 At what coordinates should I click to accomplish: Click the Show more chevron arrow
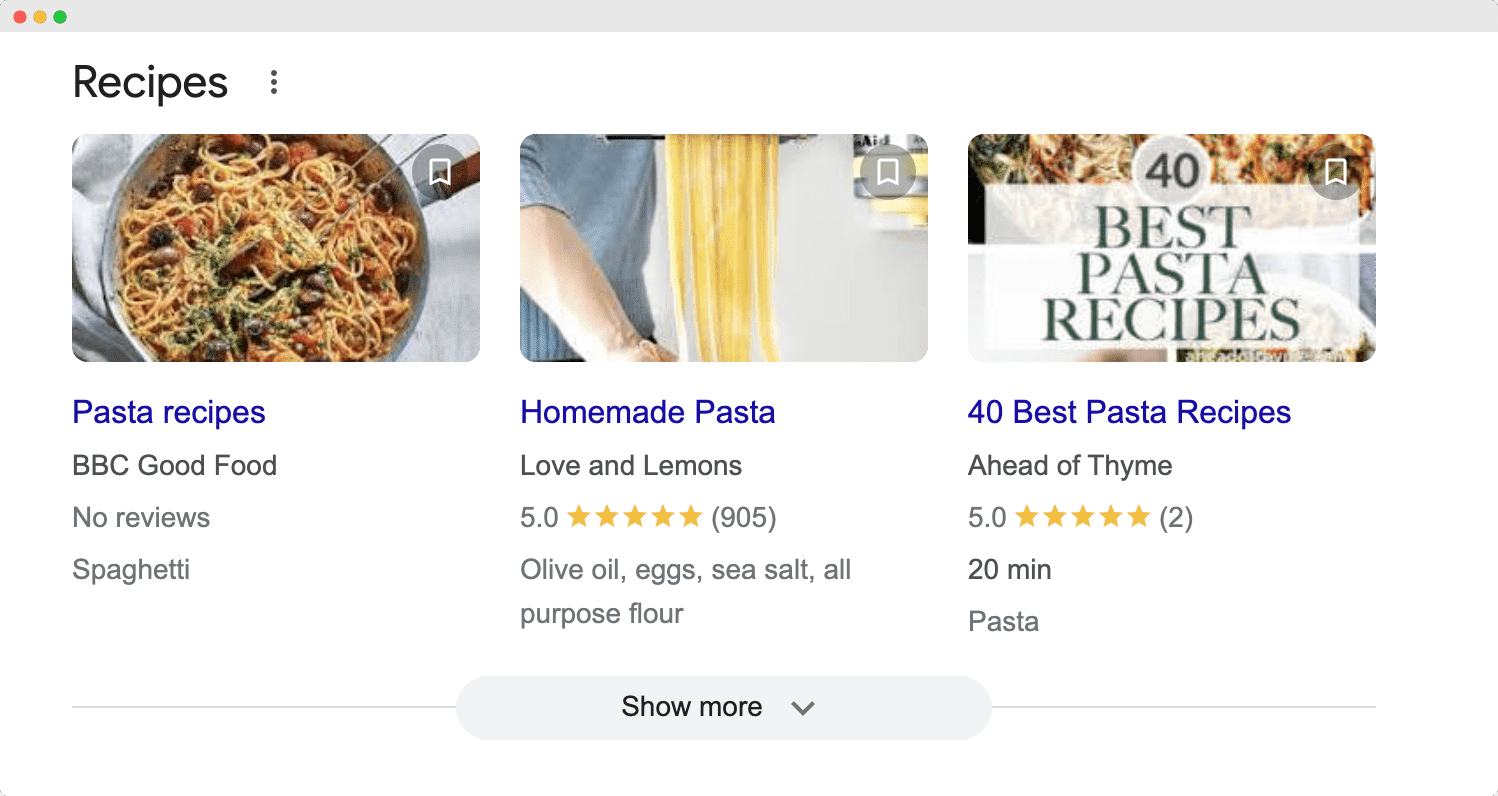[x=801, y=707]
